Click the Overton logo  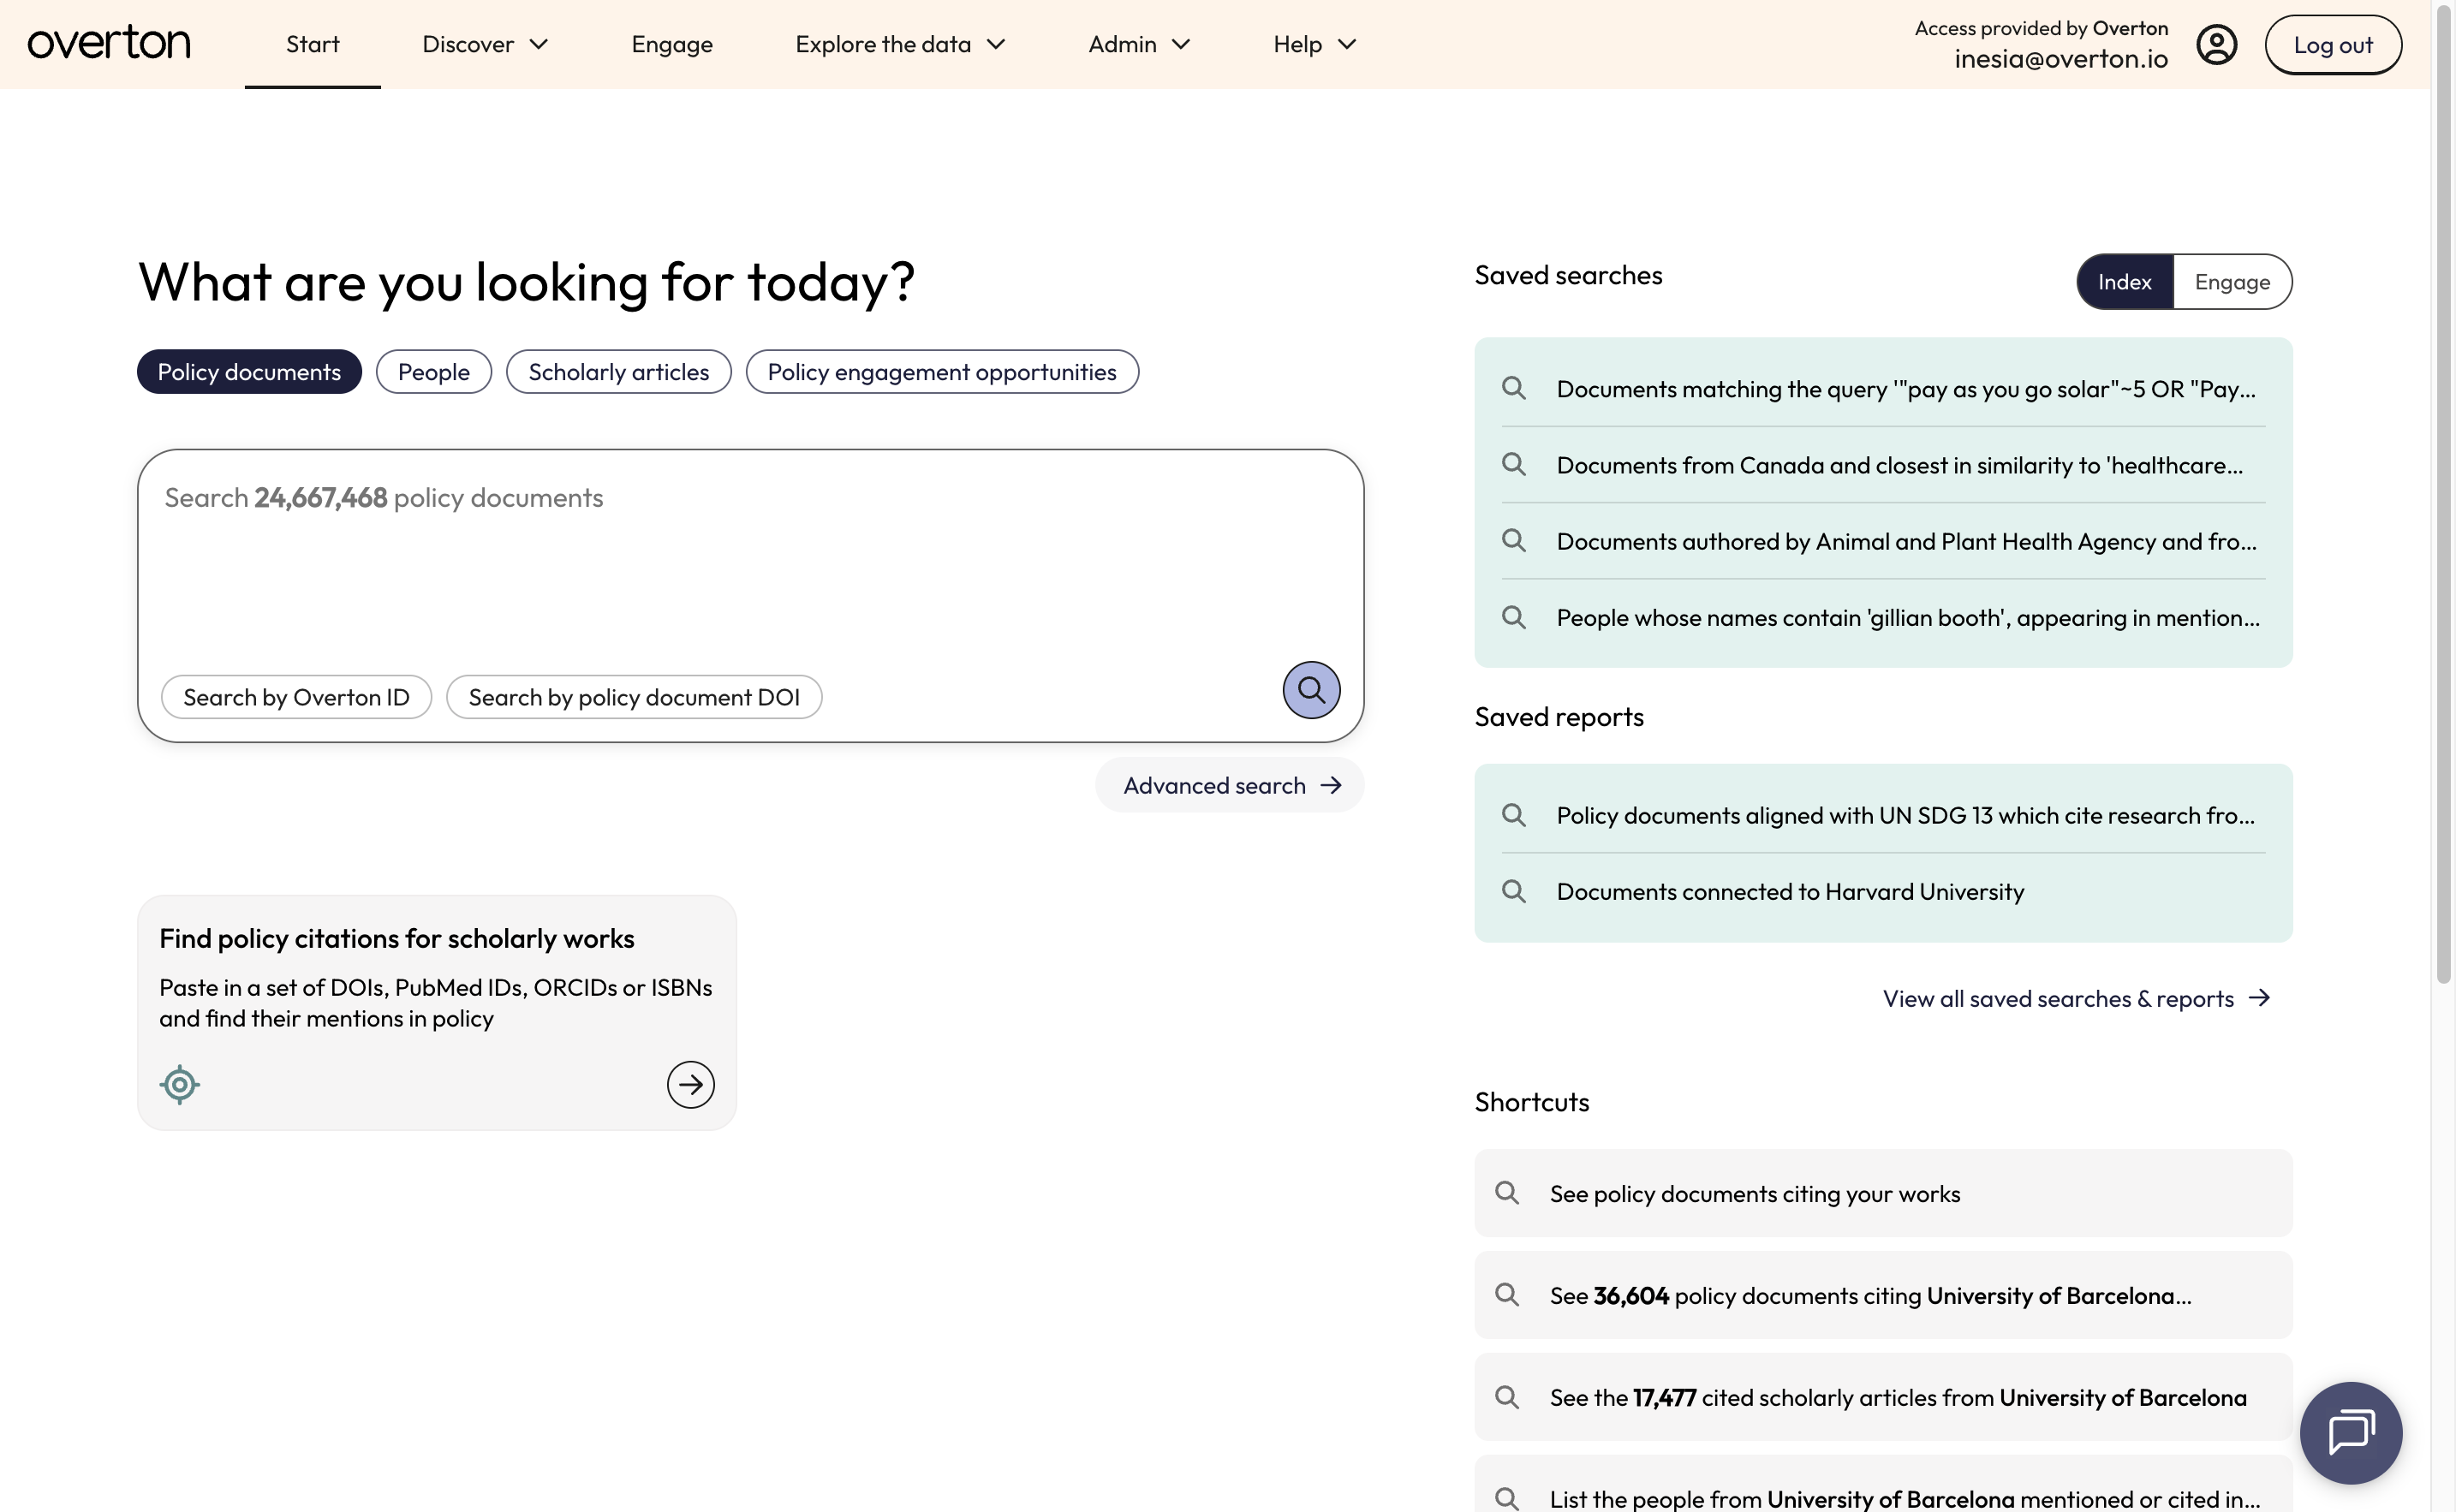click(x=109, y=44)
